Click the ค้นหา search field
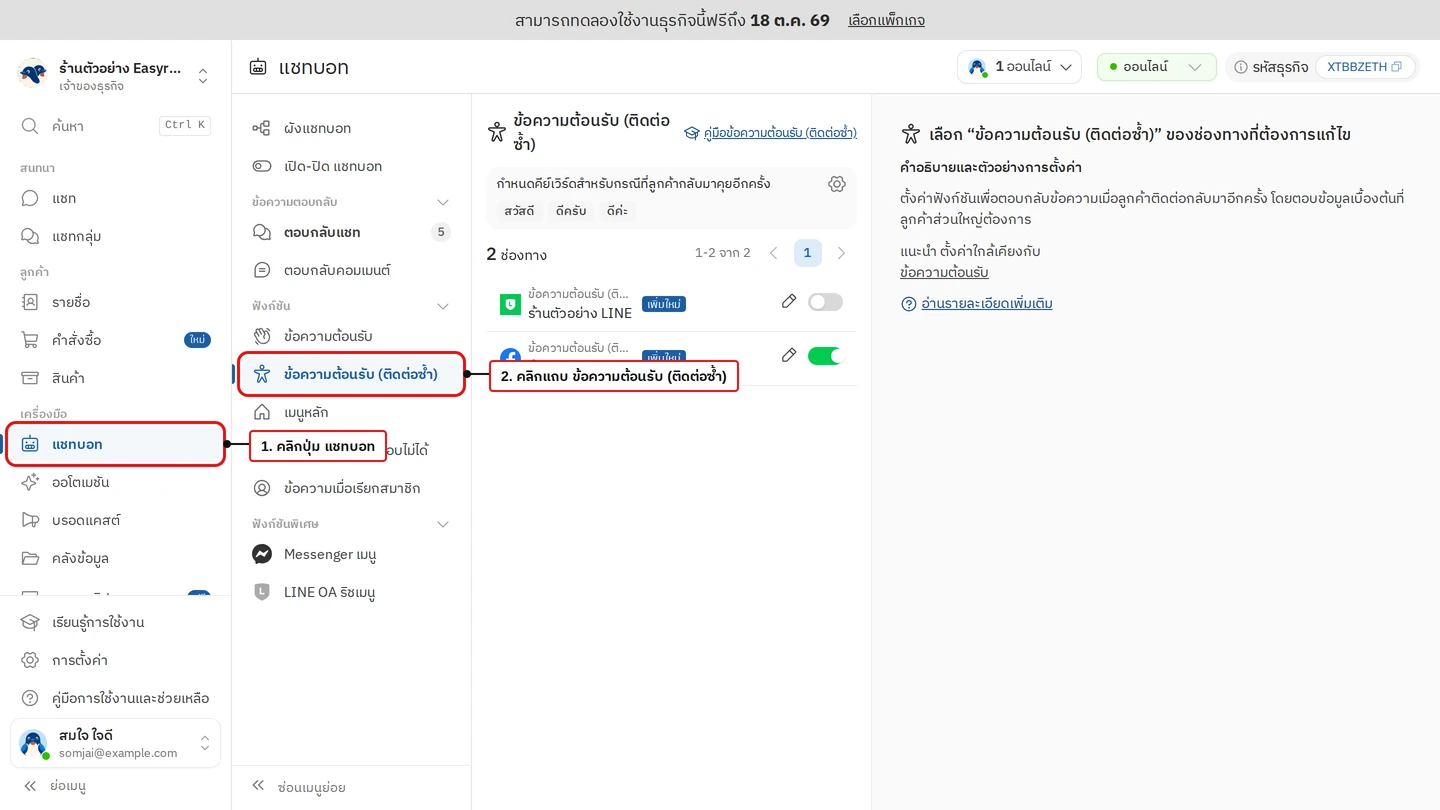 pos(115,126)
